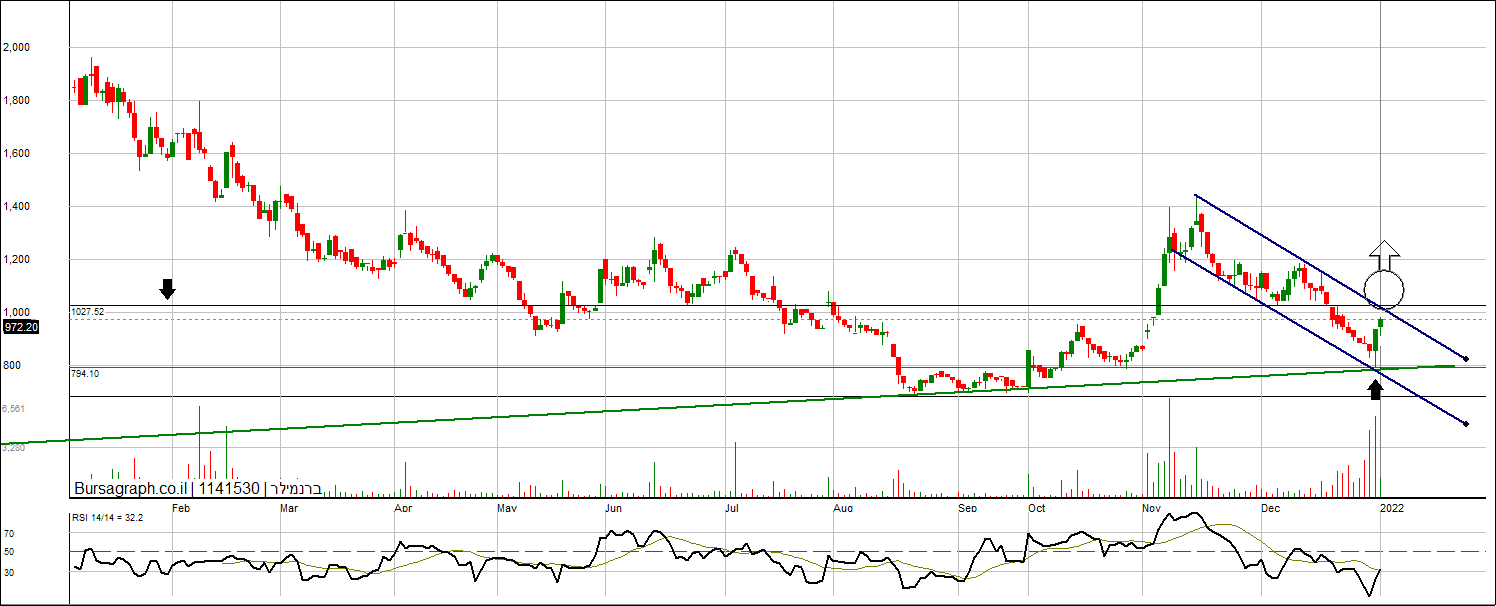Click the 794.10 support level label
The height and width of the screenshot is (606, 1496).
click(85, 373)
